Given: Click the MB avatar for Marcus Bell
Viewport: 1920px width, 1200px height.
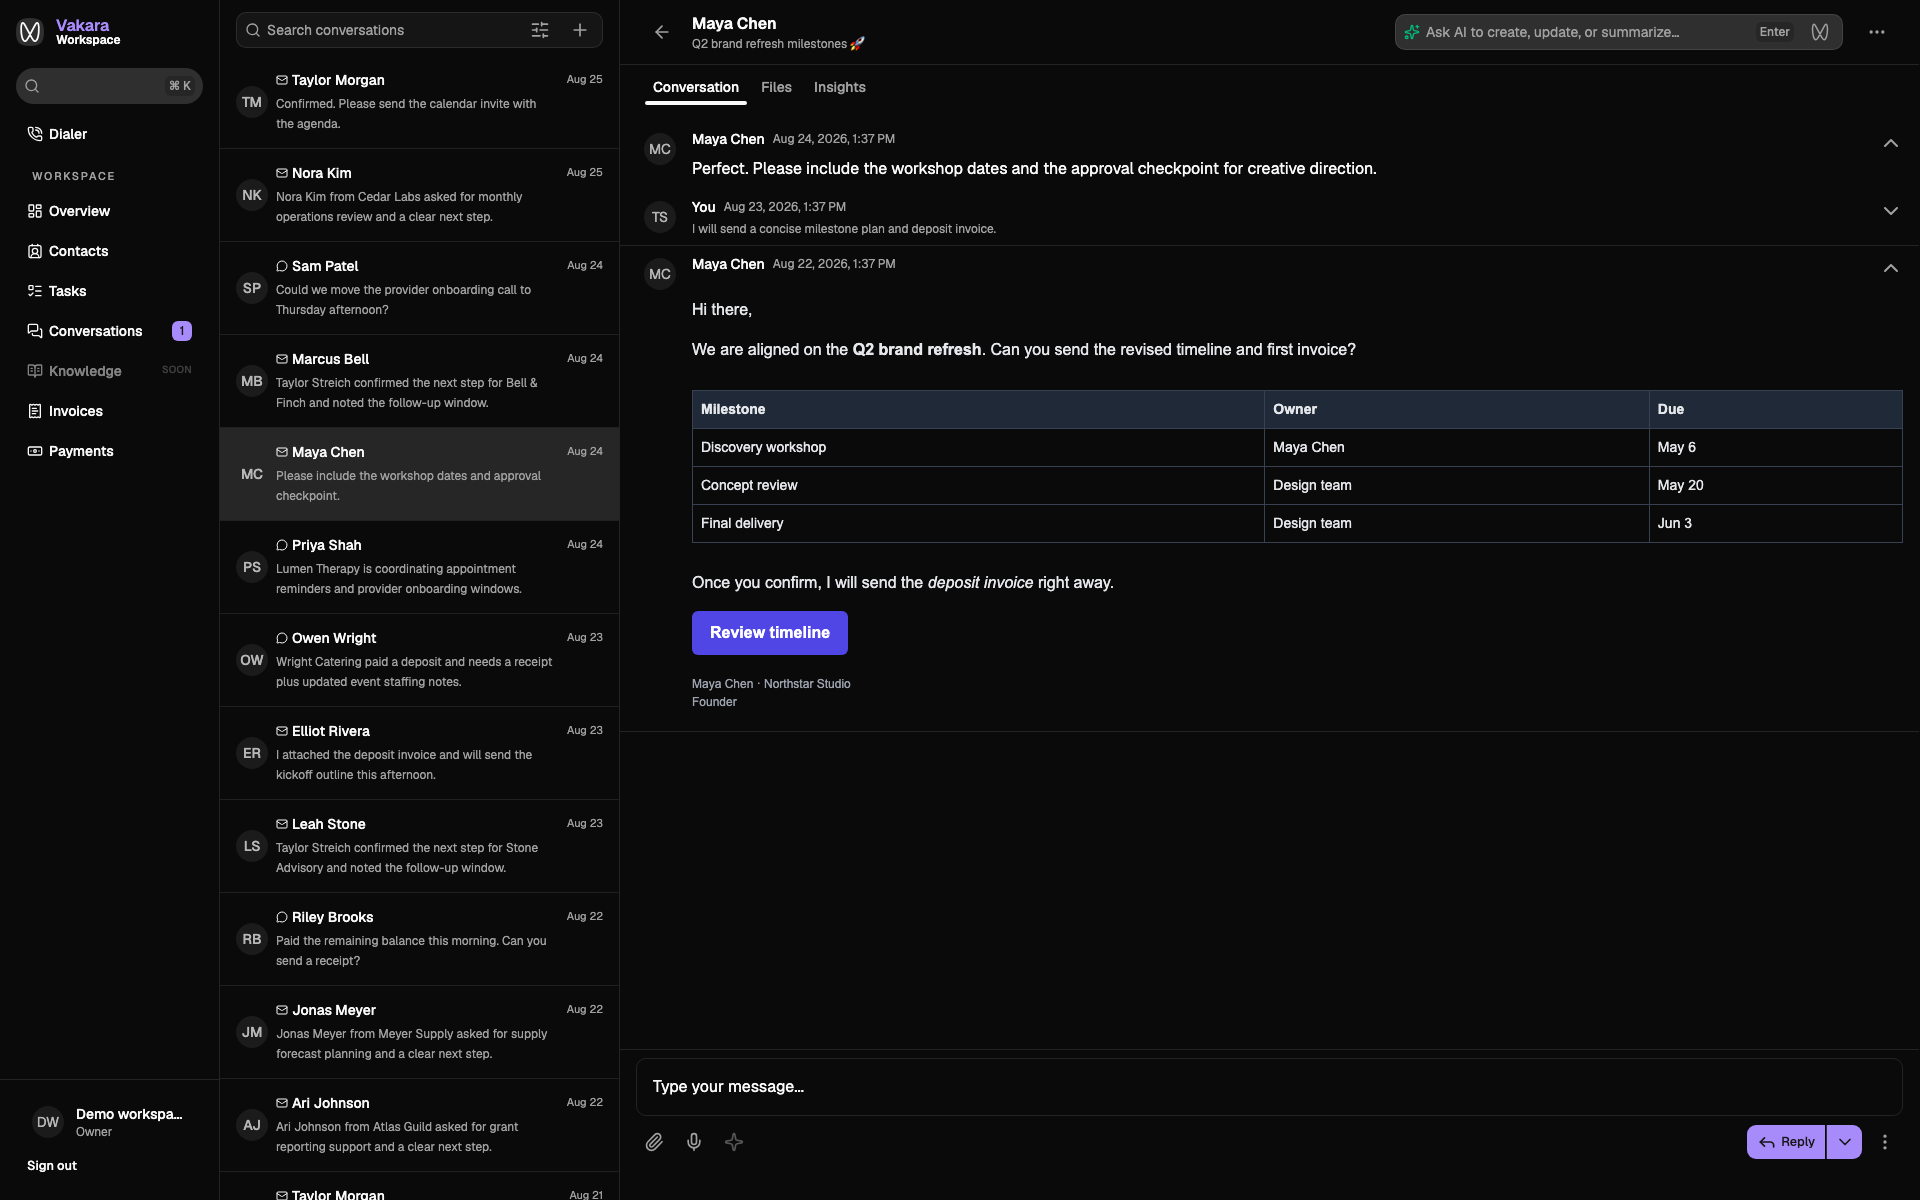Looking at the screenshot, I should tap(252, 381).
